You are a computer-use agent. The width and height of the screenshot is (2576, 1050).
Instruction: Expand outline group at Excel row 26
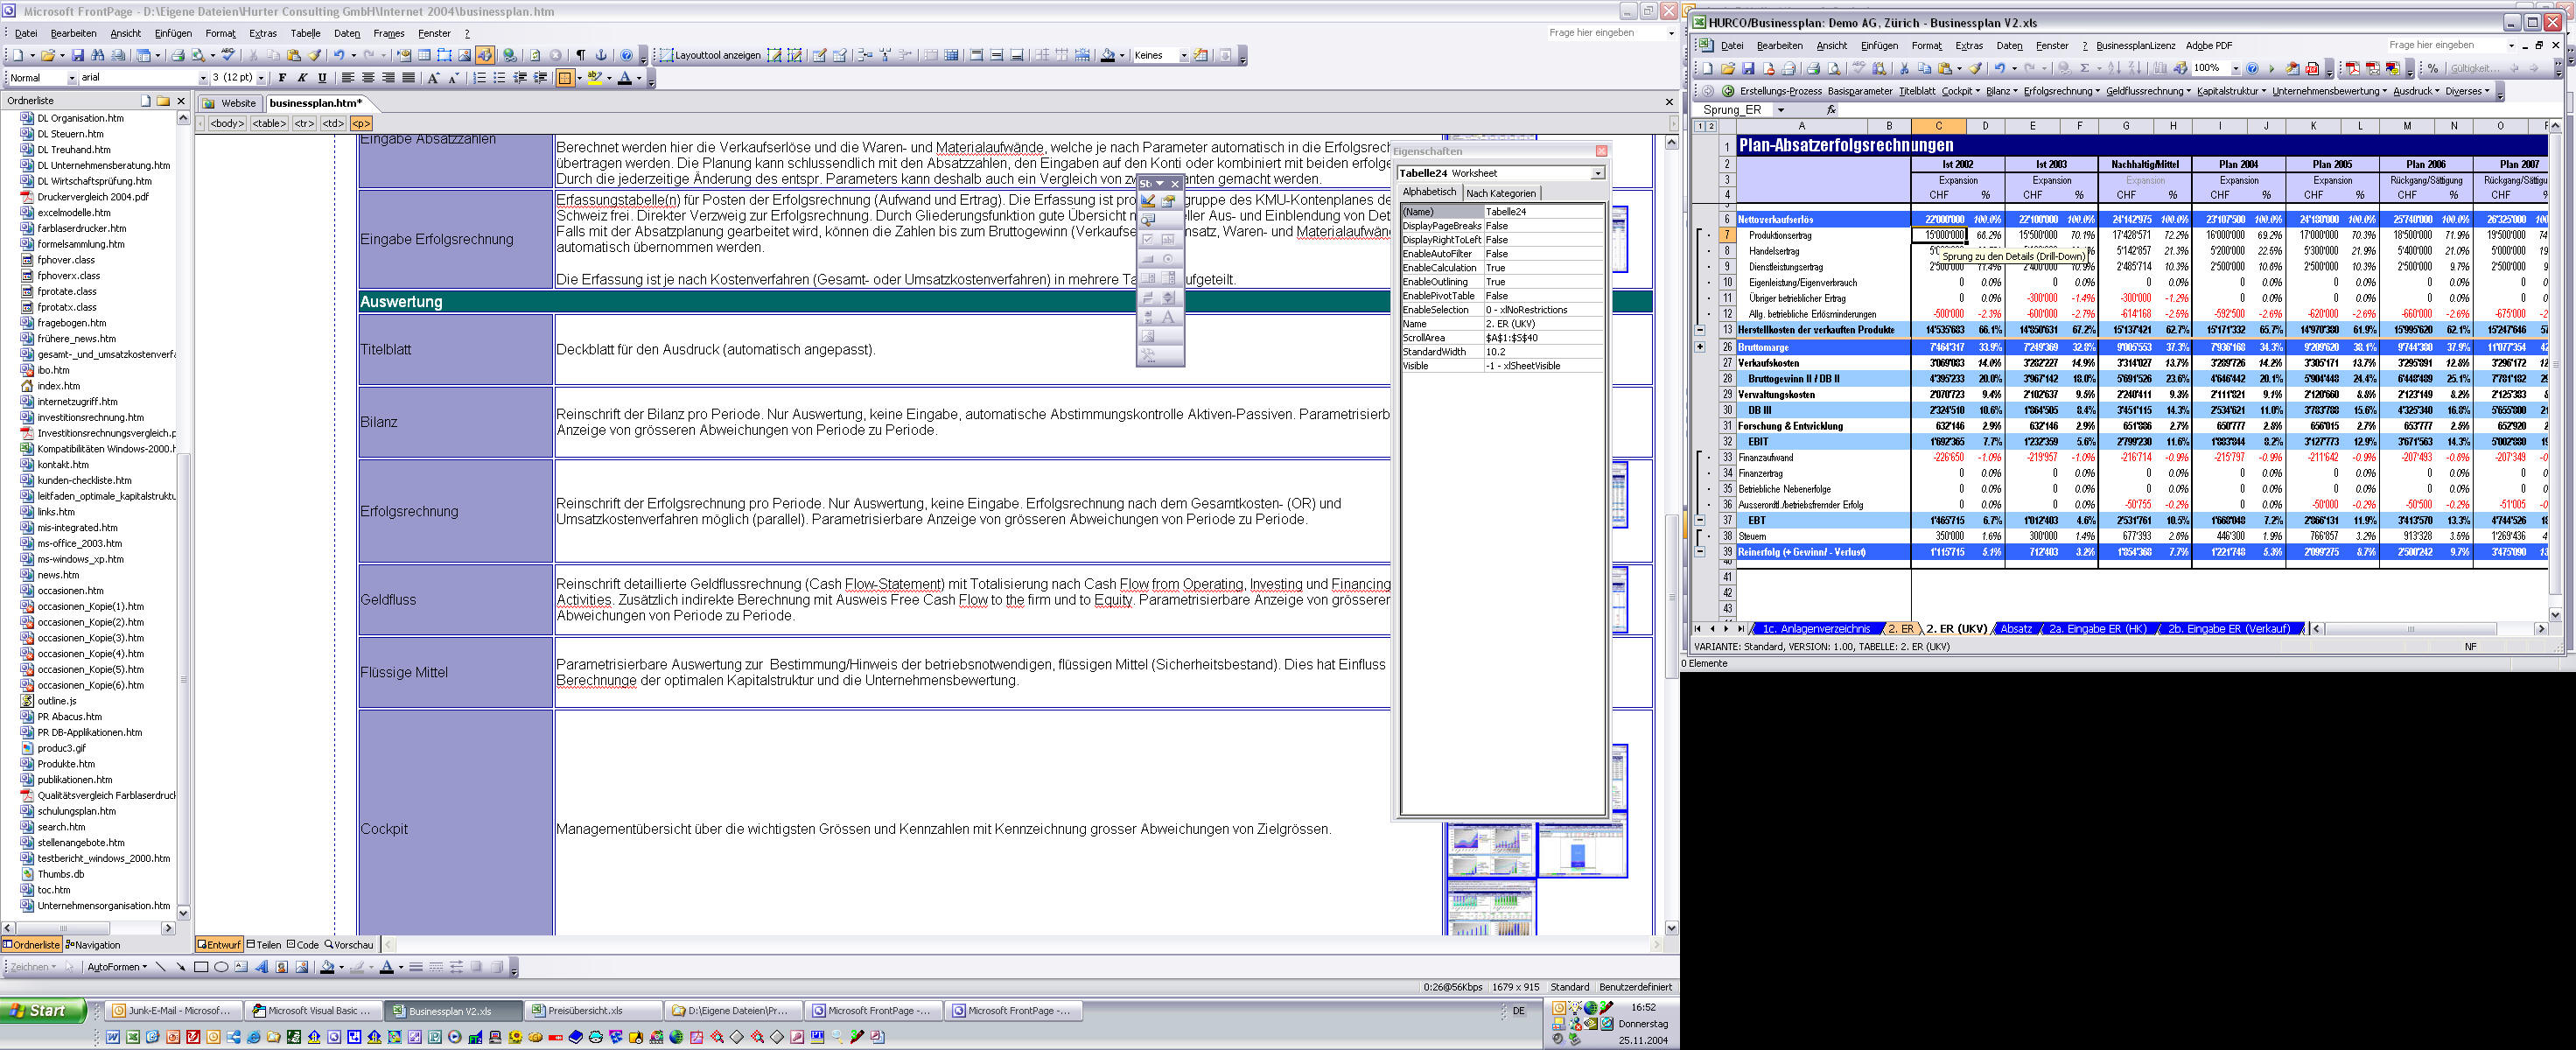[x=1700, y=347]
